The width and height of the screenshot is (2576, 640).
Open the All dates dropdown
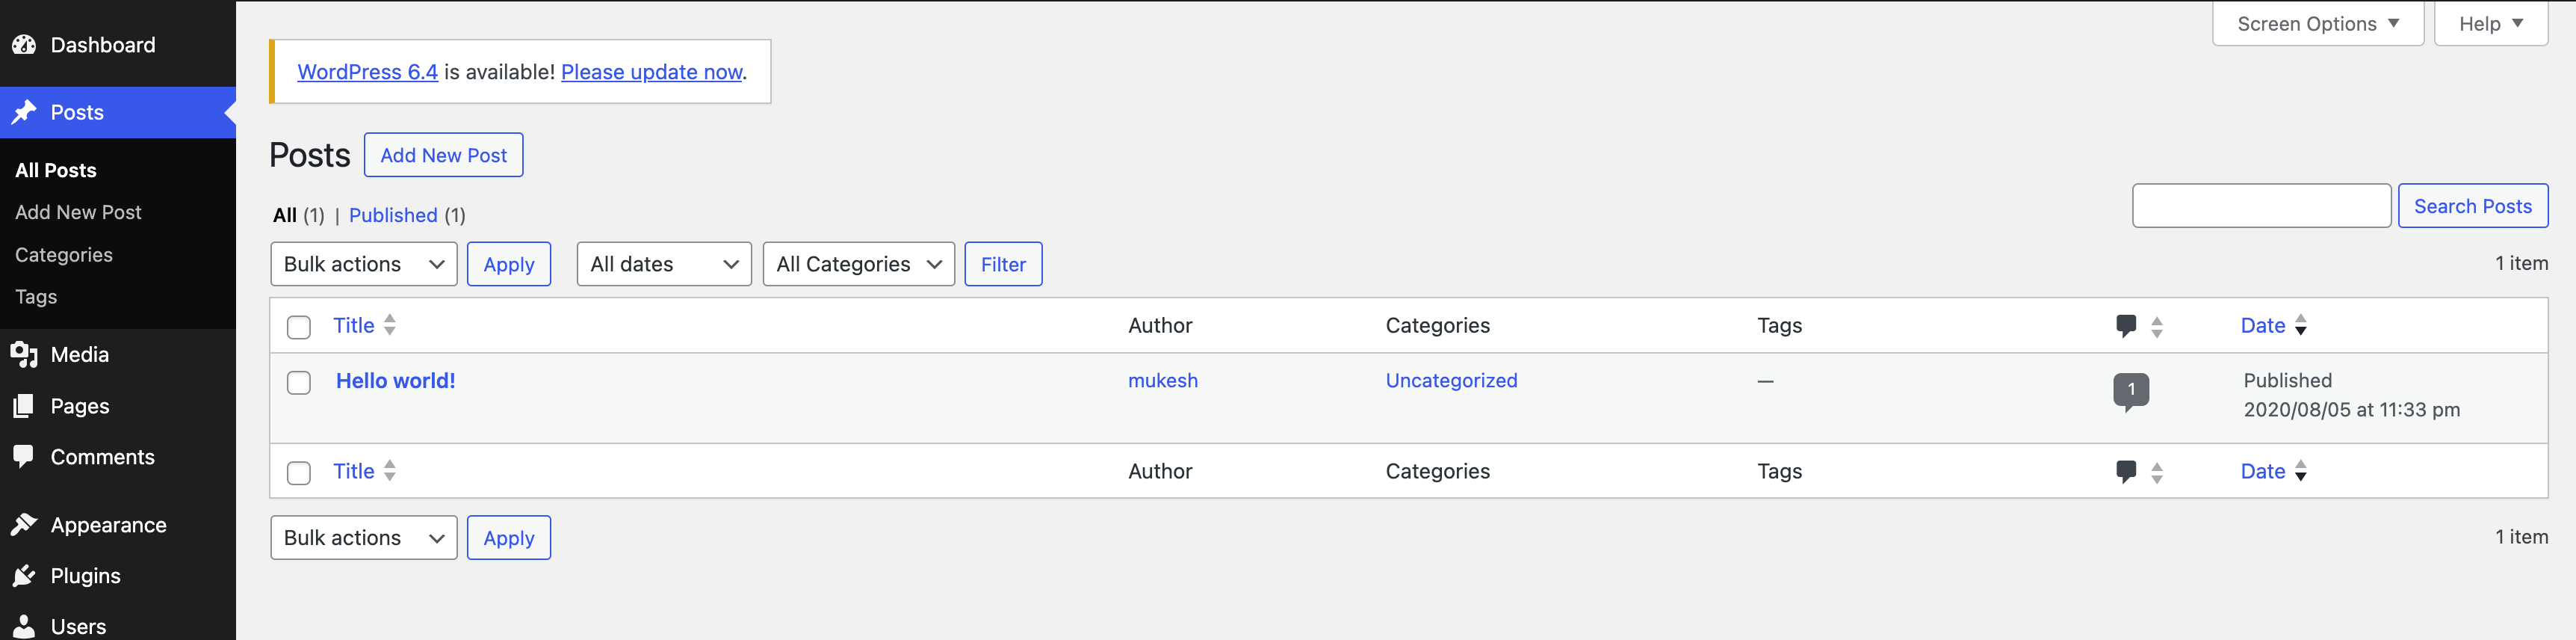pyautogui.click(x=663, y=264)
